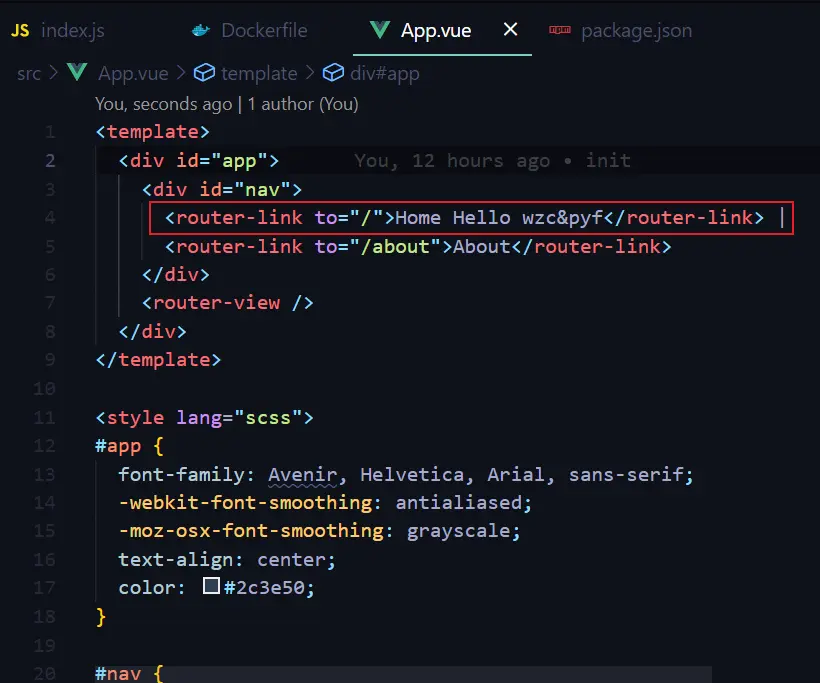The height and width of the screenshot is (683, 820).
Task: Click the cube icon beside the template breadcrumb
Action: tap(204, 73)
